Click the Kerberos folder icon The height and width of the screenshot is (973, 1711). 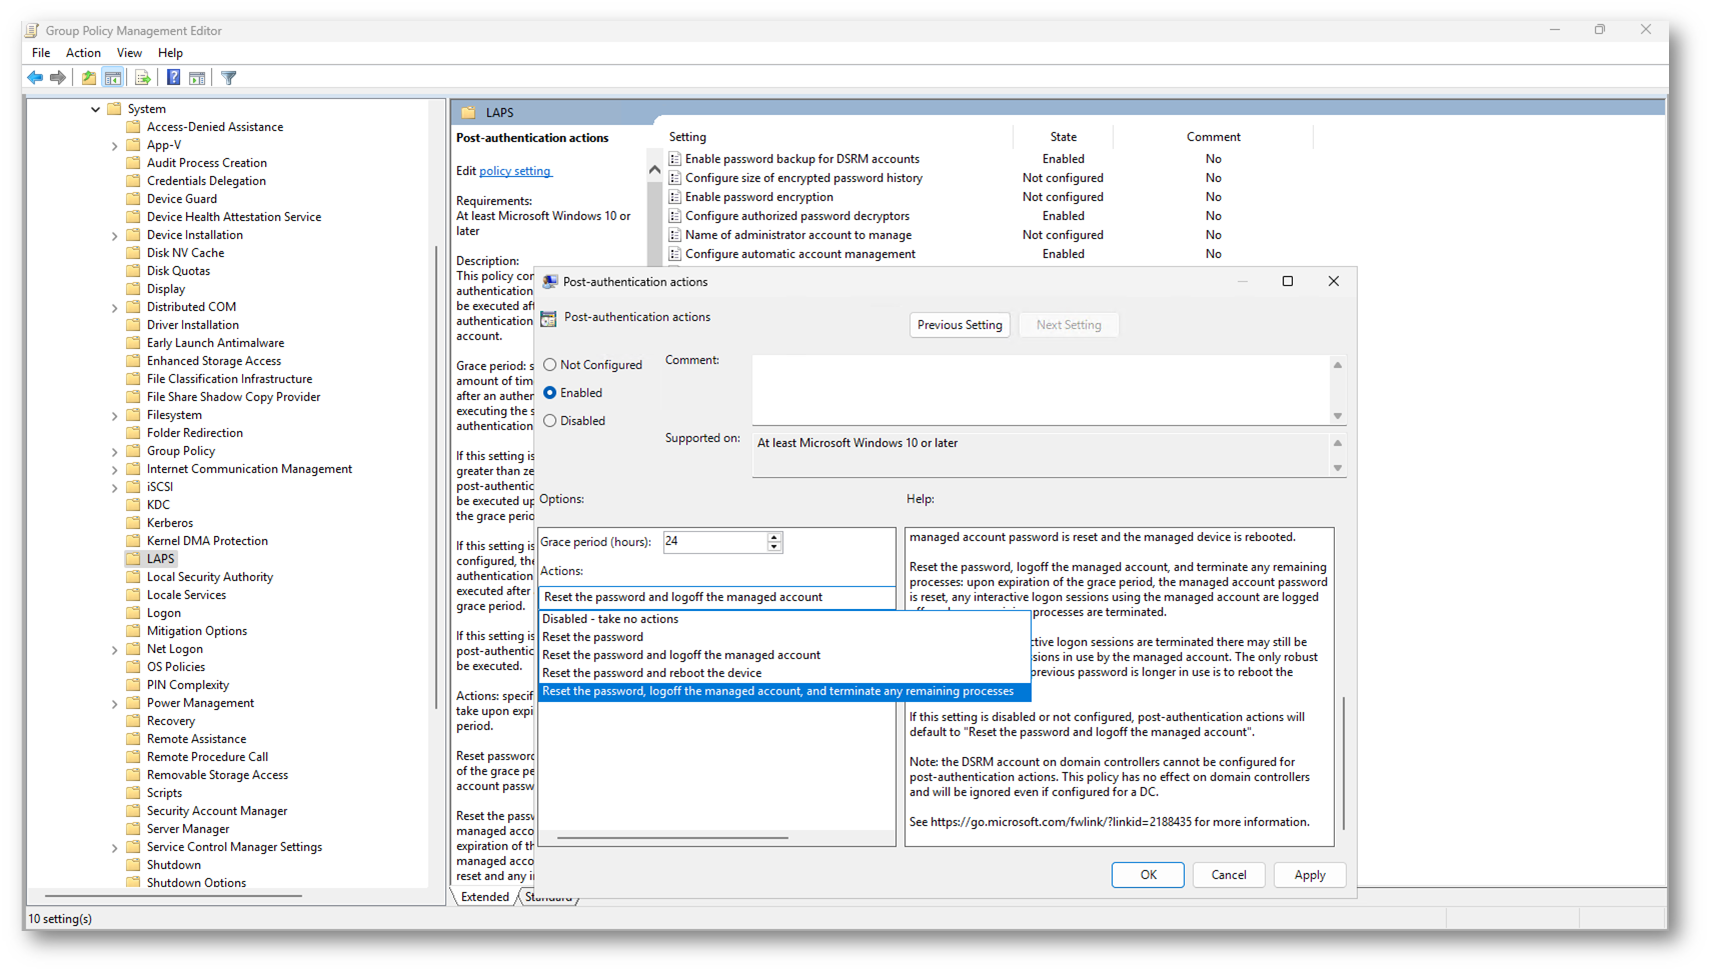point(133,523)
